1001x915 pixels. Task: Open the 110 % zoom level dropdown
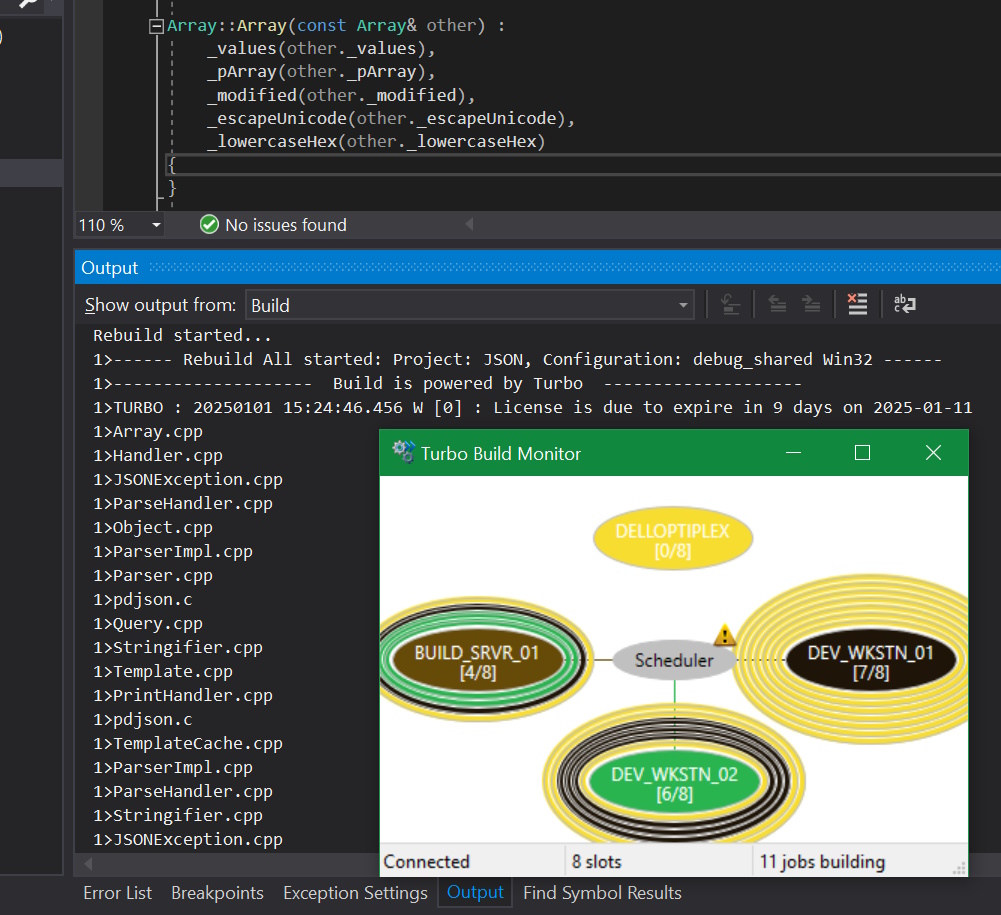[x=156, y=225]
